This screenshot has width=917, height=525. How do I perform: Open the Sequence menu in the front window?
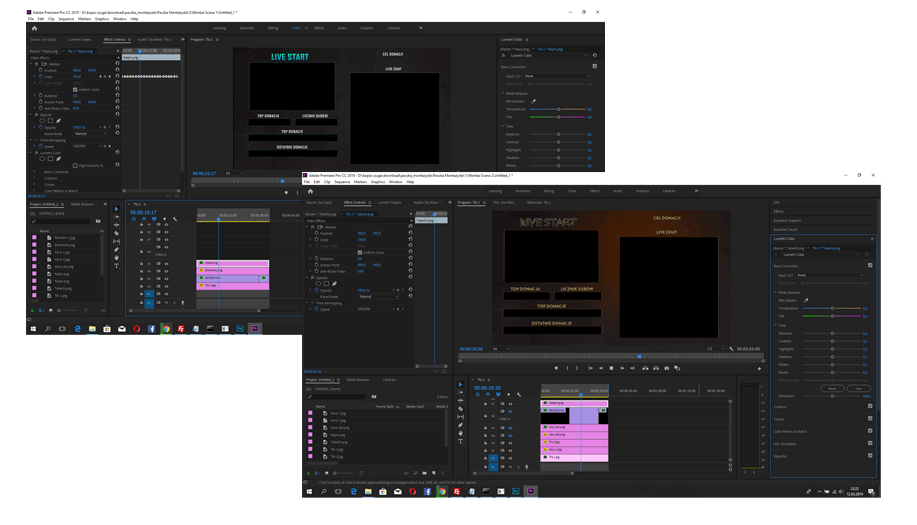pos(342,182)
